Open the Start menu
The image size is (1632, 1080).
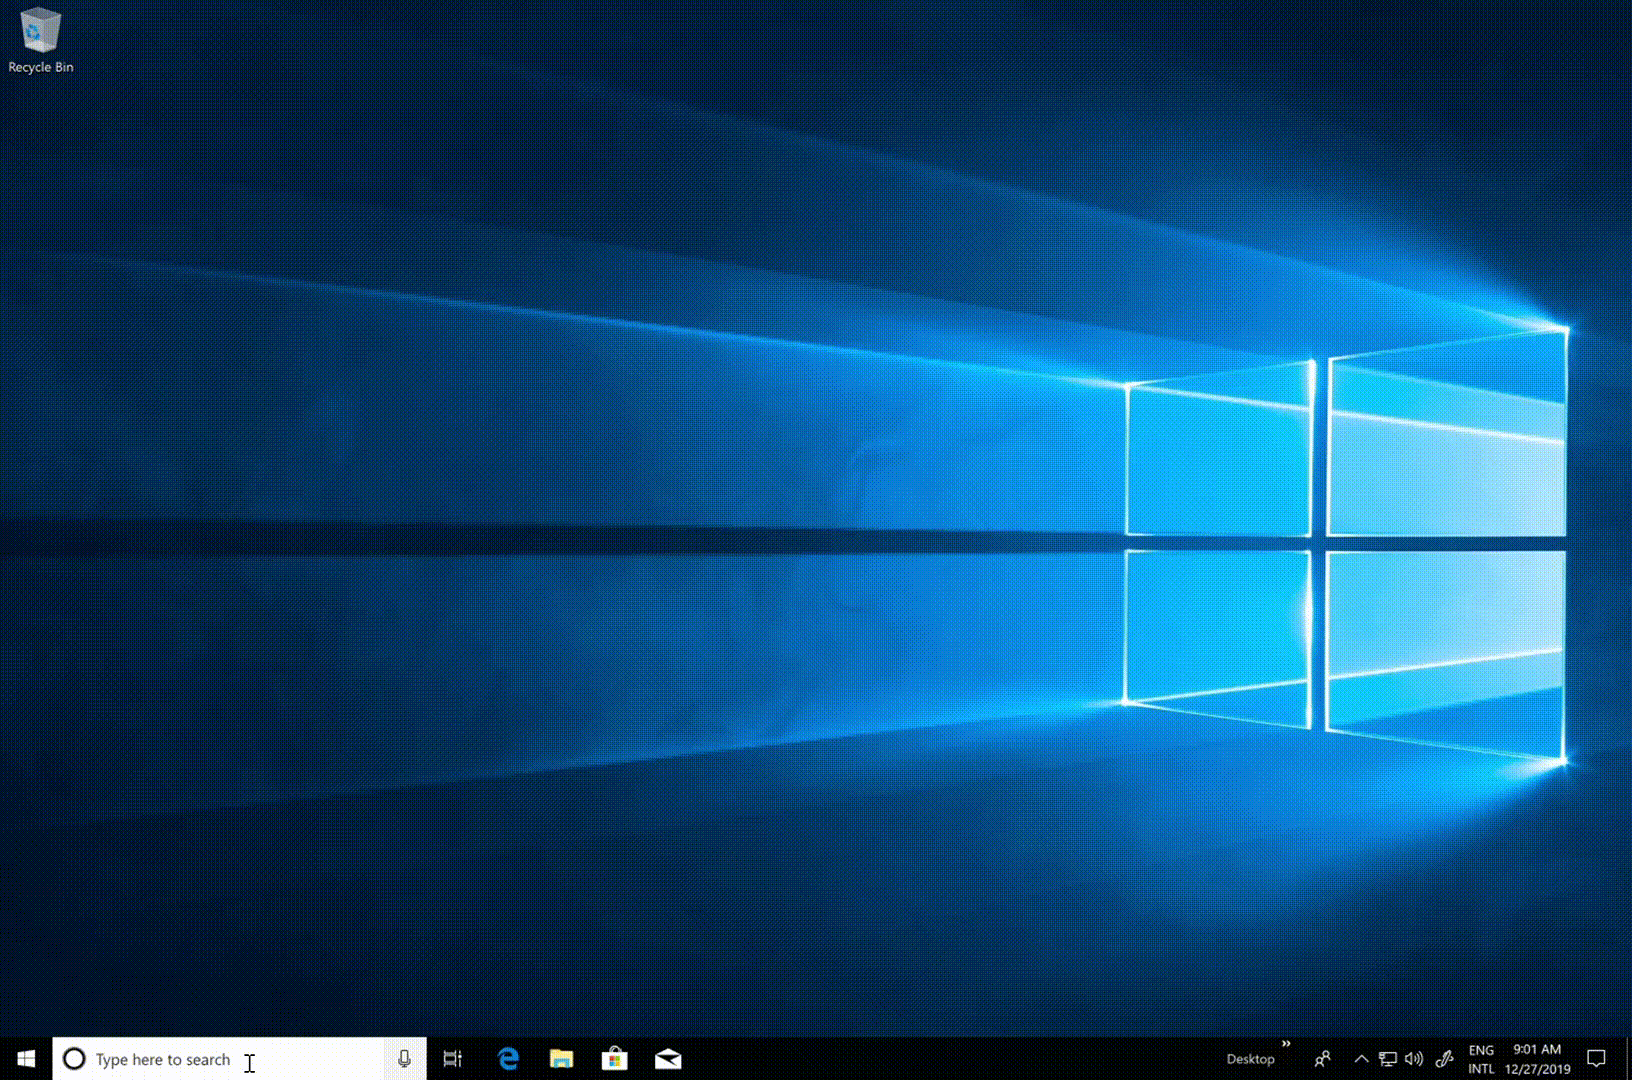click(x=24, y=1058)
